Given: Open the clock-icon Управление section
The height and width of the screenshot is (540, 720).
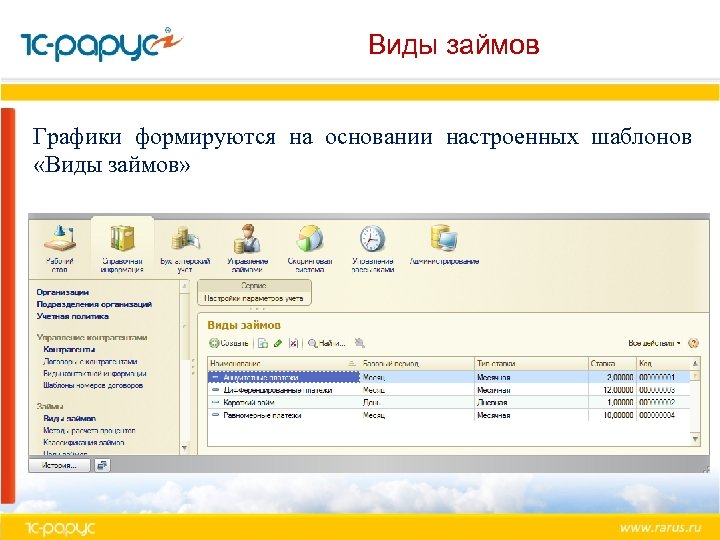Looking at the screenshot, I should (372, 248).
